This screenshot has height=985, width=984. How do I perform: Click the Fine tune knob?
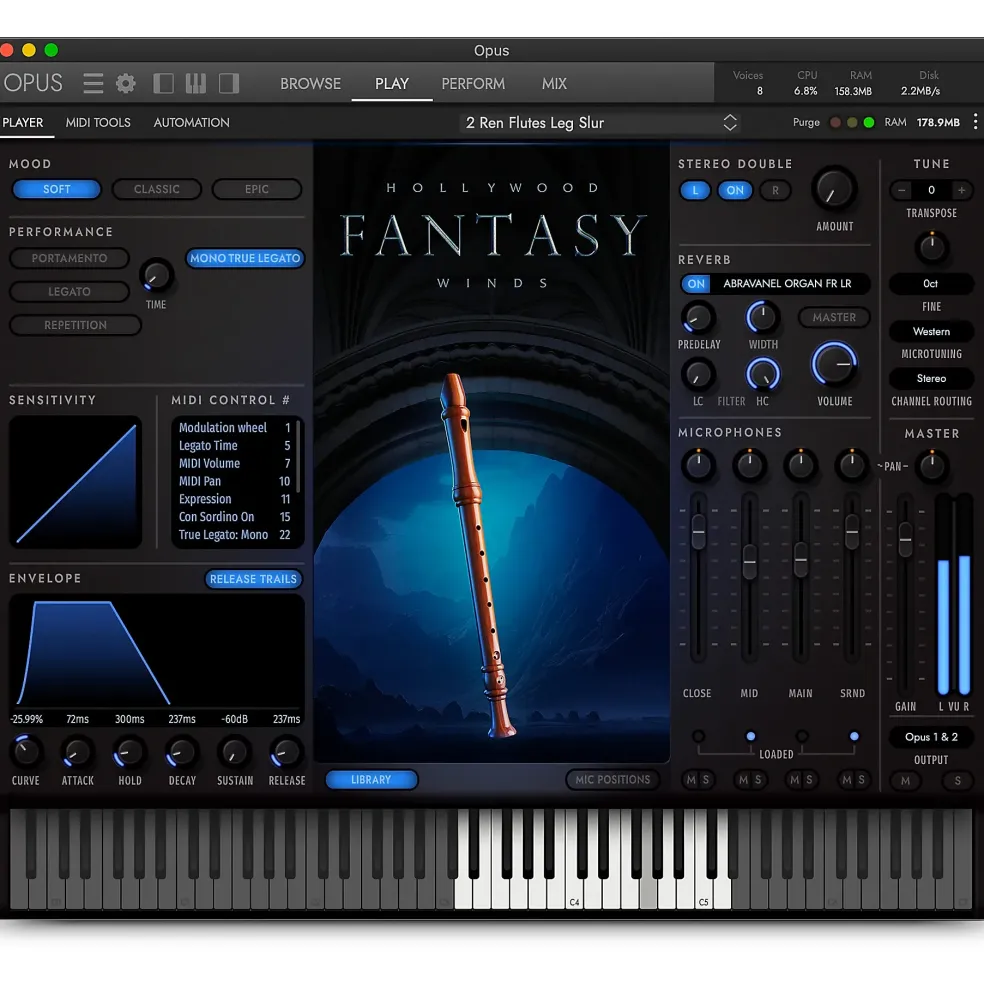[931, 247]
